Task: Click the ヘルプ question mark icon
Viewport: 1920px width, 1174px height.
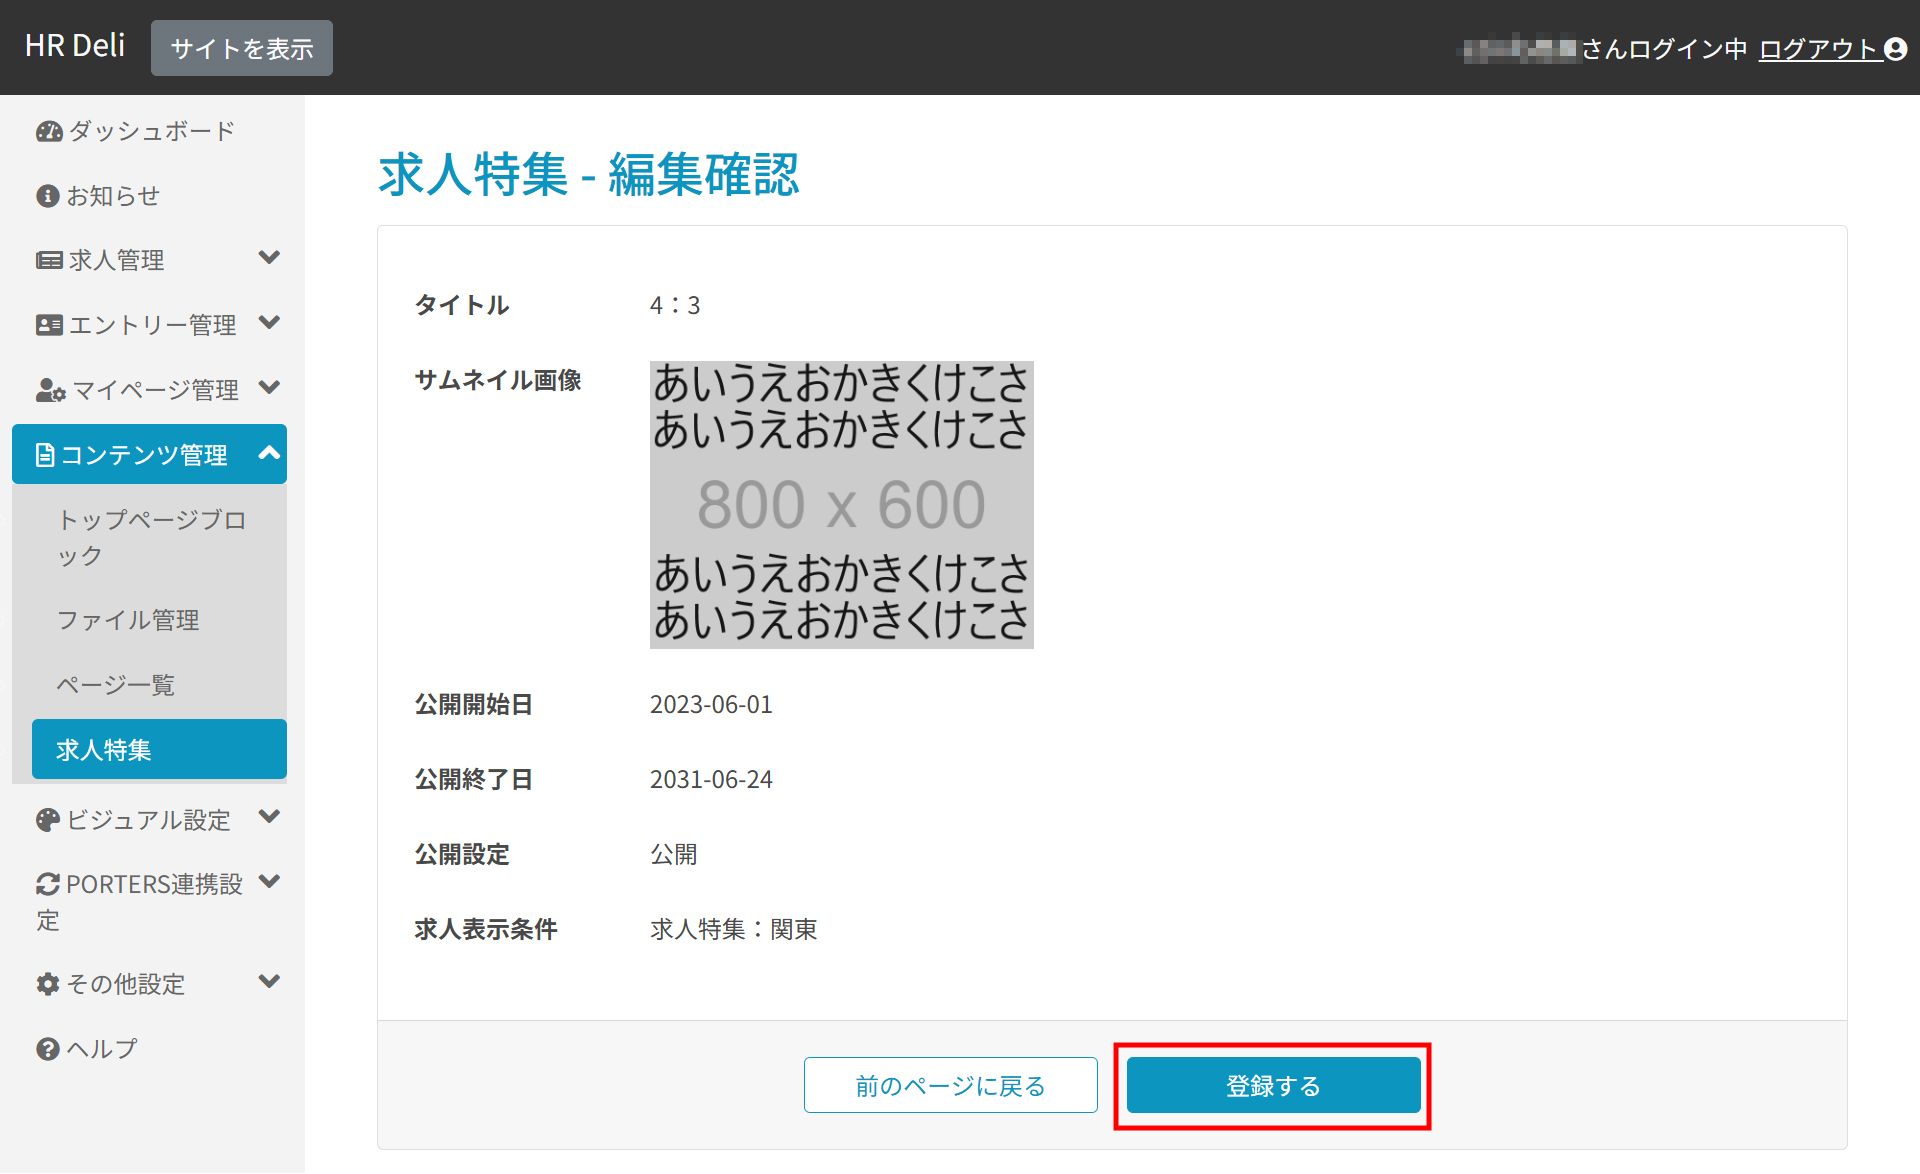Action: pos(47,1049)
